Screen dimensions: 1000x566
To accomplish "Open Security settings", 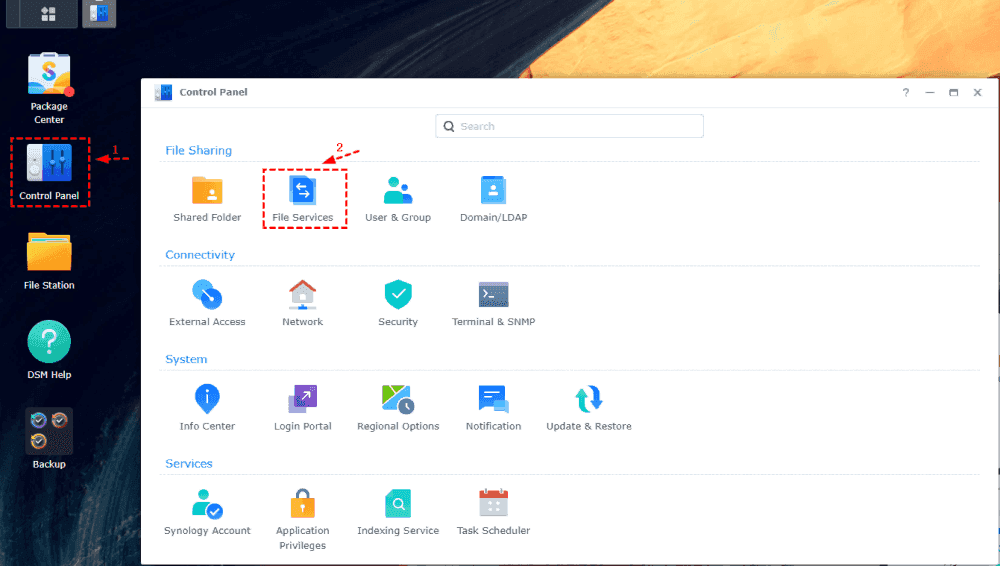I will tap(398, 304).
